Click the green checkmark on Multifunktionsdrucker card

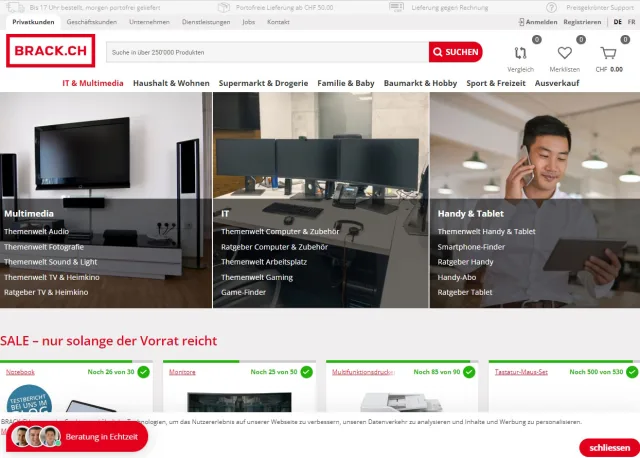tap(469, 372)
